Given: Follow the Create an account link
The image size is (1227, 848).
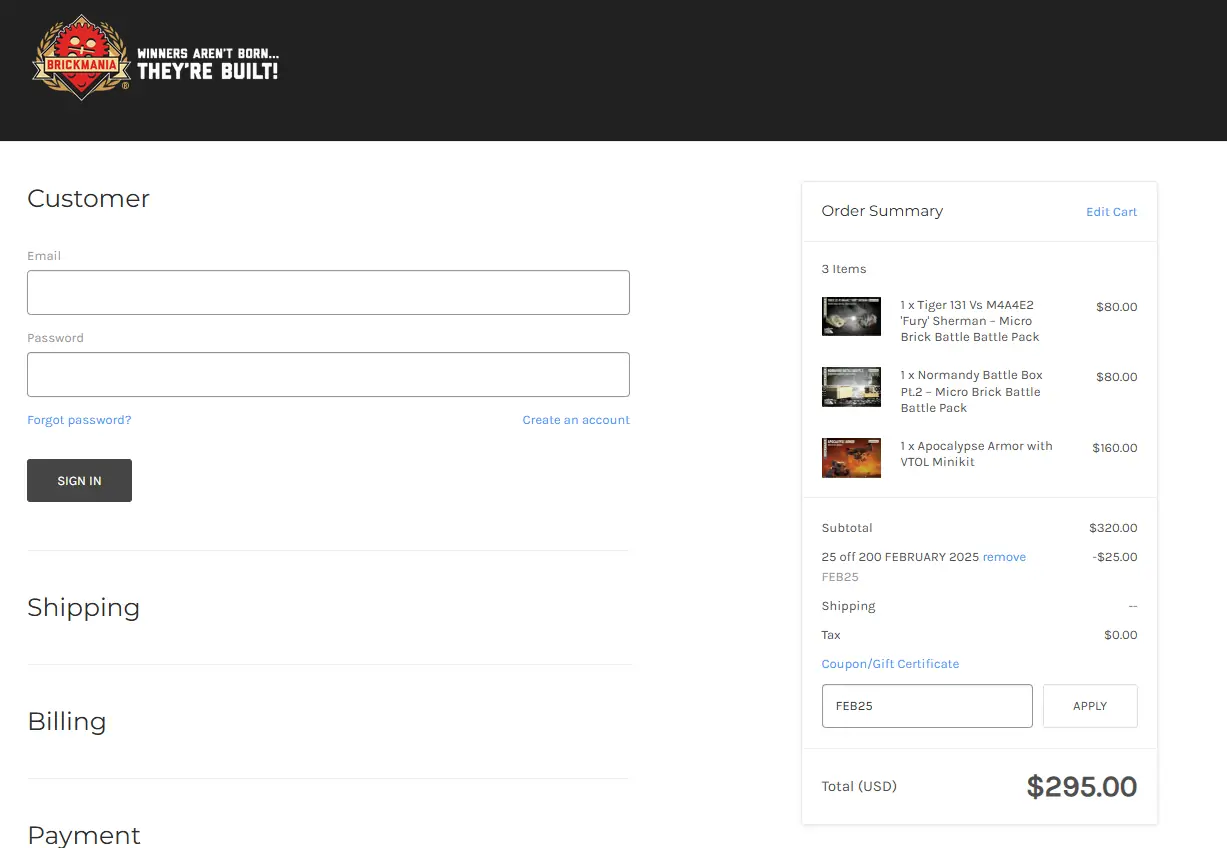Looking at the screenshot, I should point(576,420).
